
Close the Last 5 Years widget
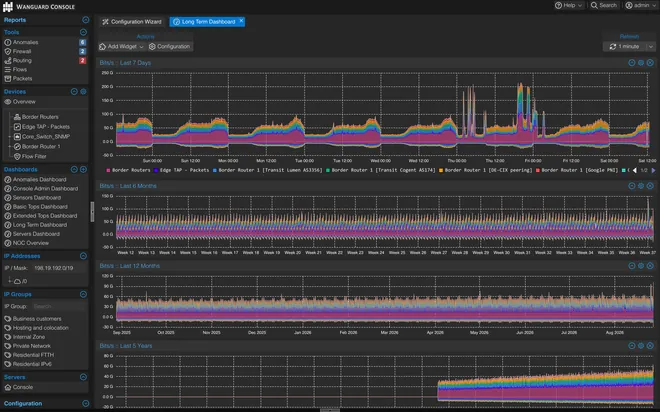pos(650,346)
